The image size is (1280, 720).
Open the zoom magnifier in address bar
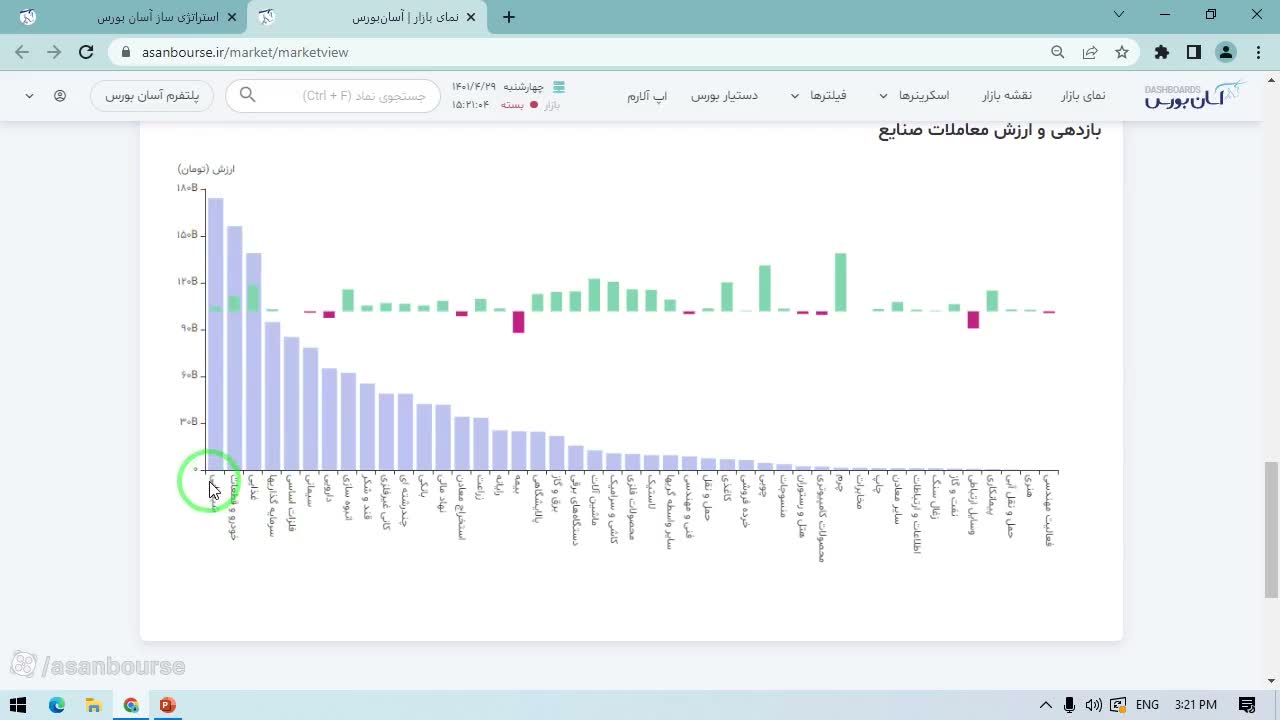(1057, 52)
